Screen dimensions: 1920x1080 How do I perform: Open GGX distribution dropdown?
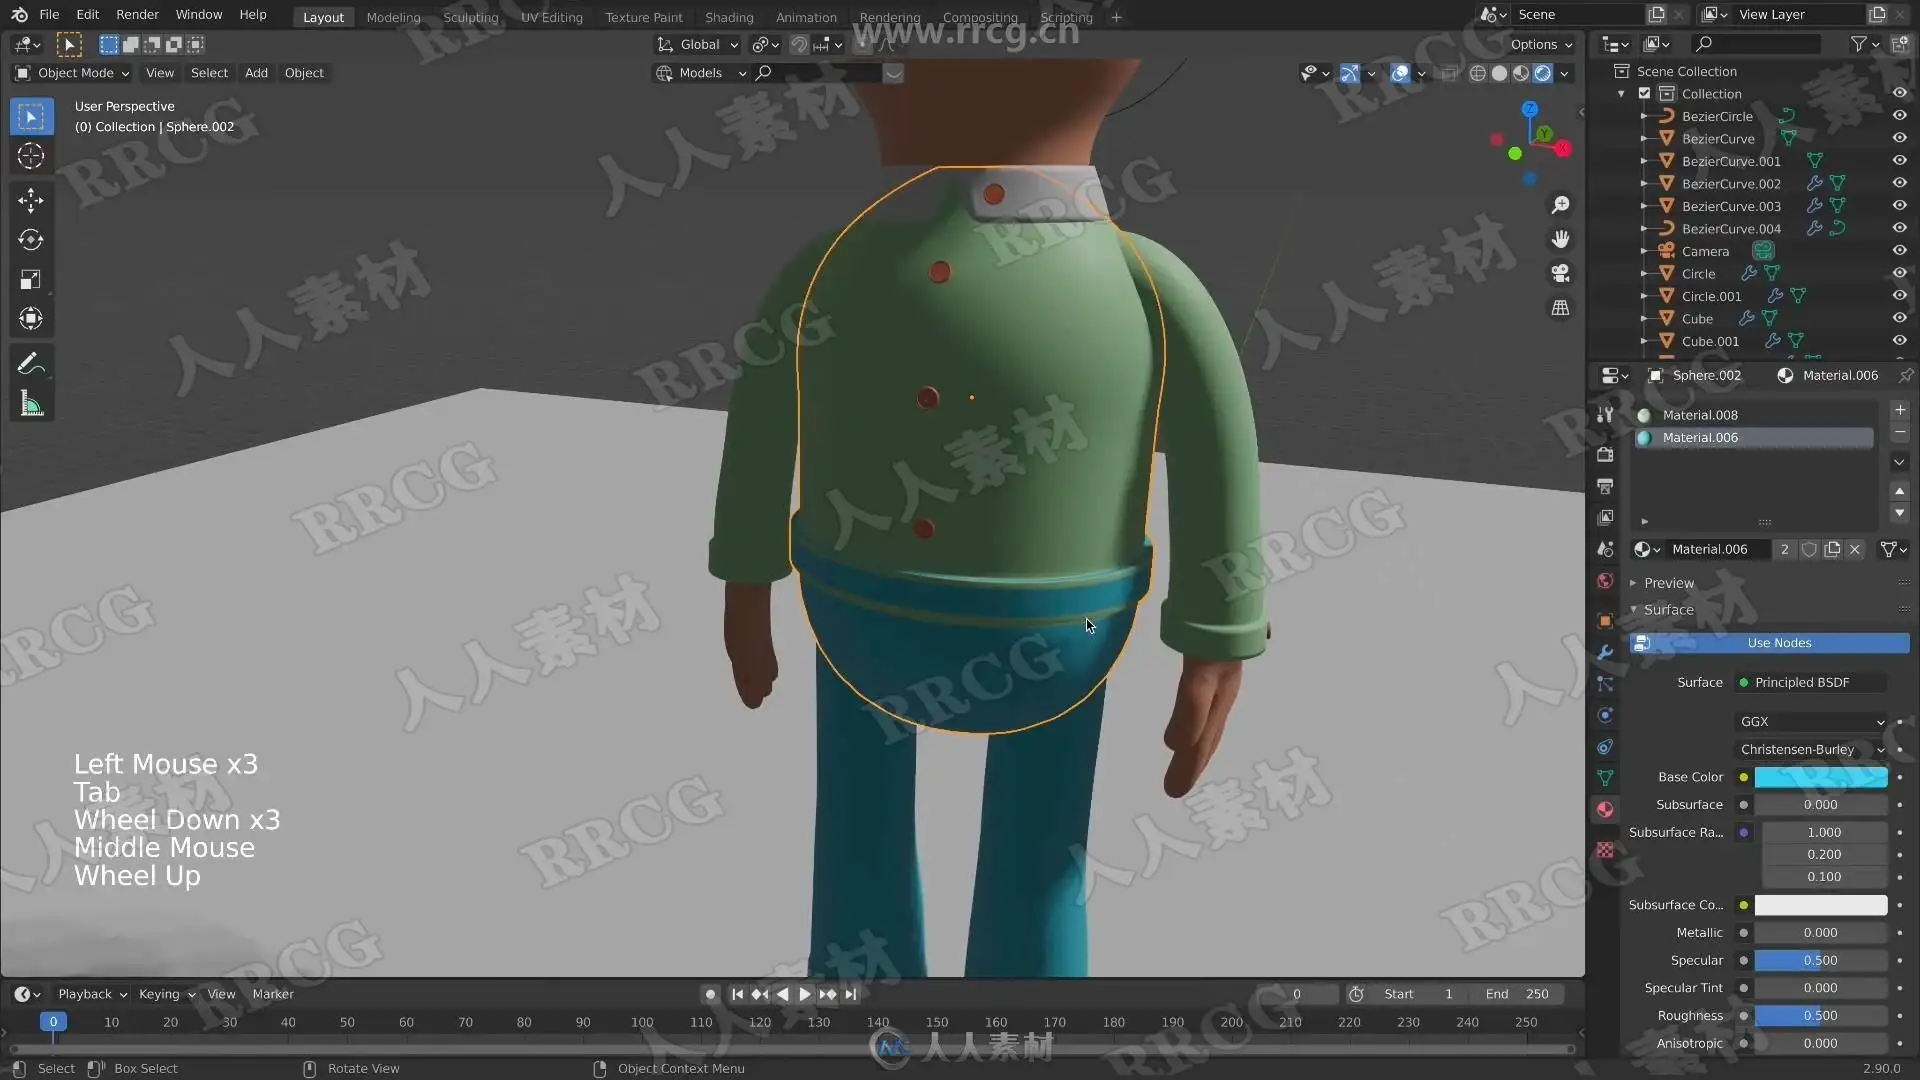point(1811,721)
